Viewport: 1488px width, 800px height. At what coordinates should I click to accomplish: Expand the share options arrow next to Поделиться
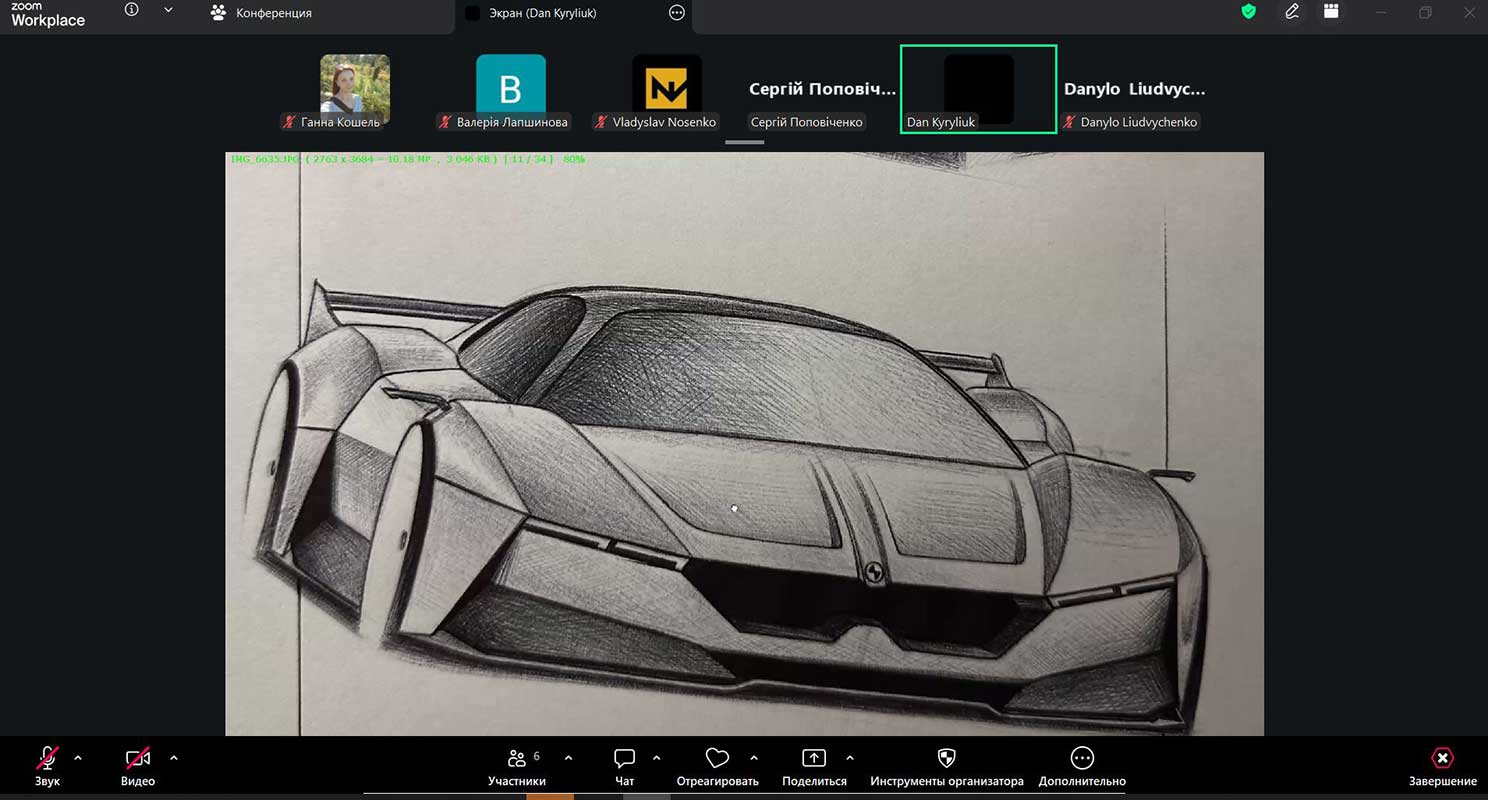click(850, 758)
